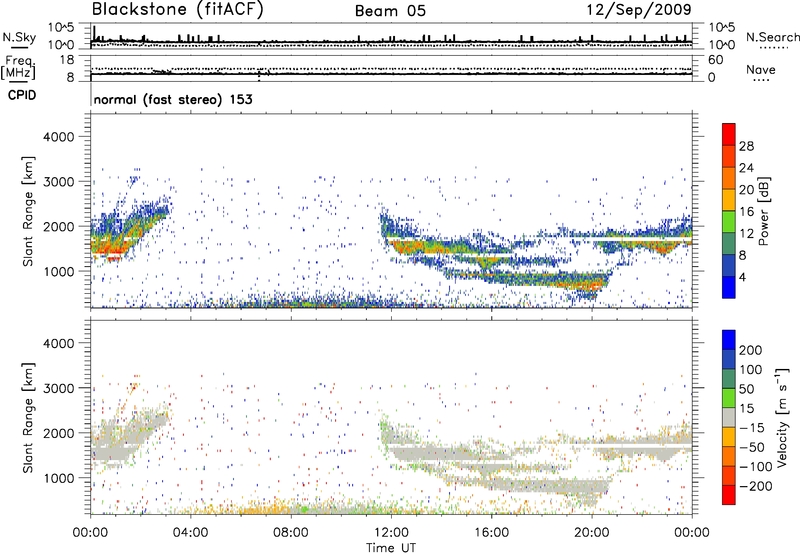This screenshot has height=554, width=800.
Task: Click the 18 tick on frequency axis
Action: pyautogui.click(x=67, y=60)
